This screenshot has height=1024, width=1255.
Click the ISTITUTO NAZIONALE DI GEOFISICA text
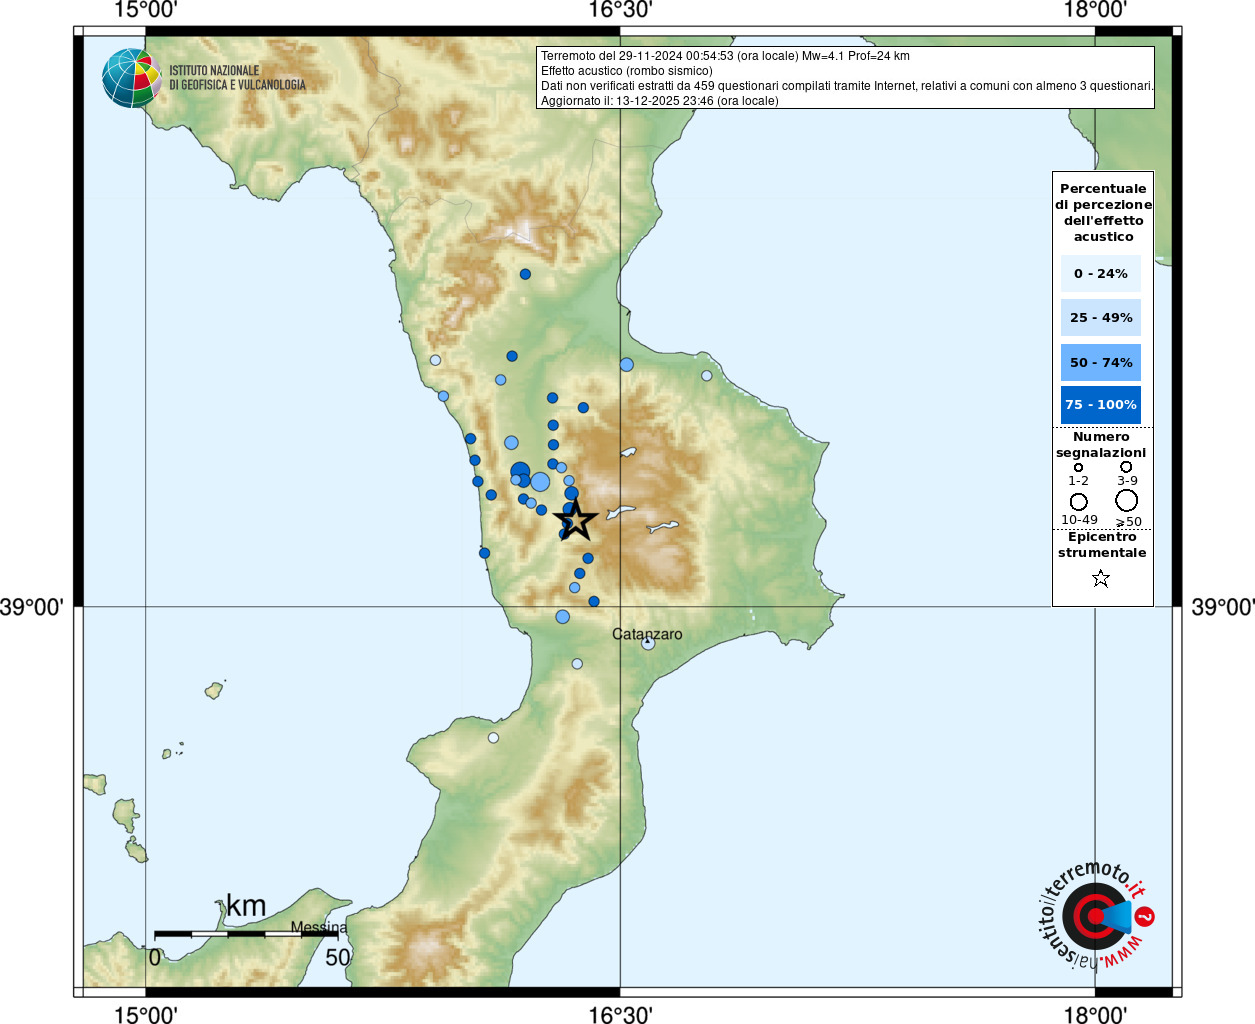(237, 78)
